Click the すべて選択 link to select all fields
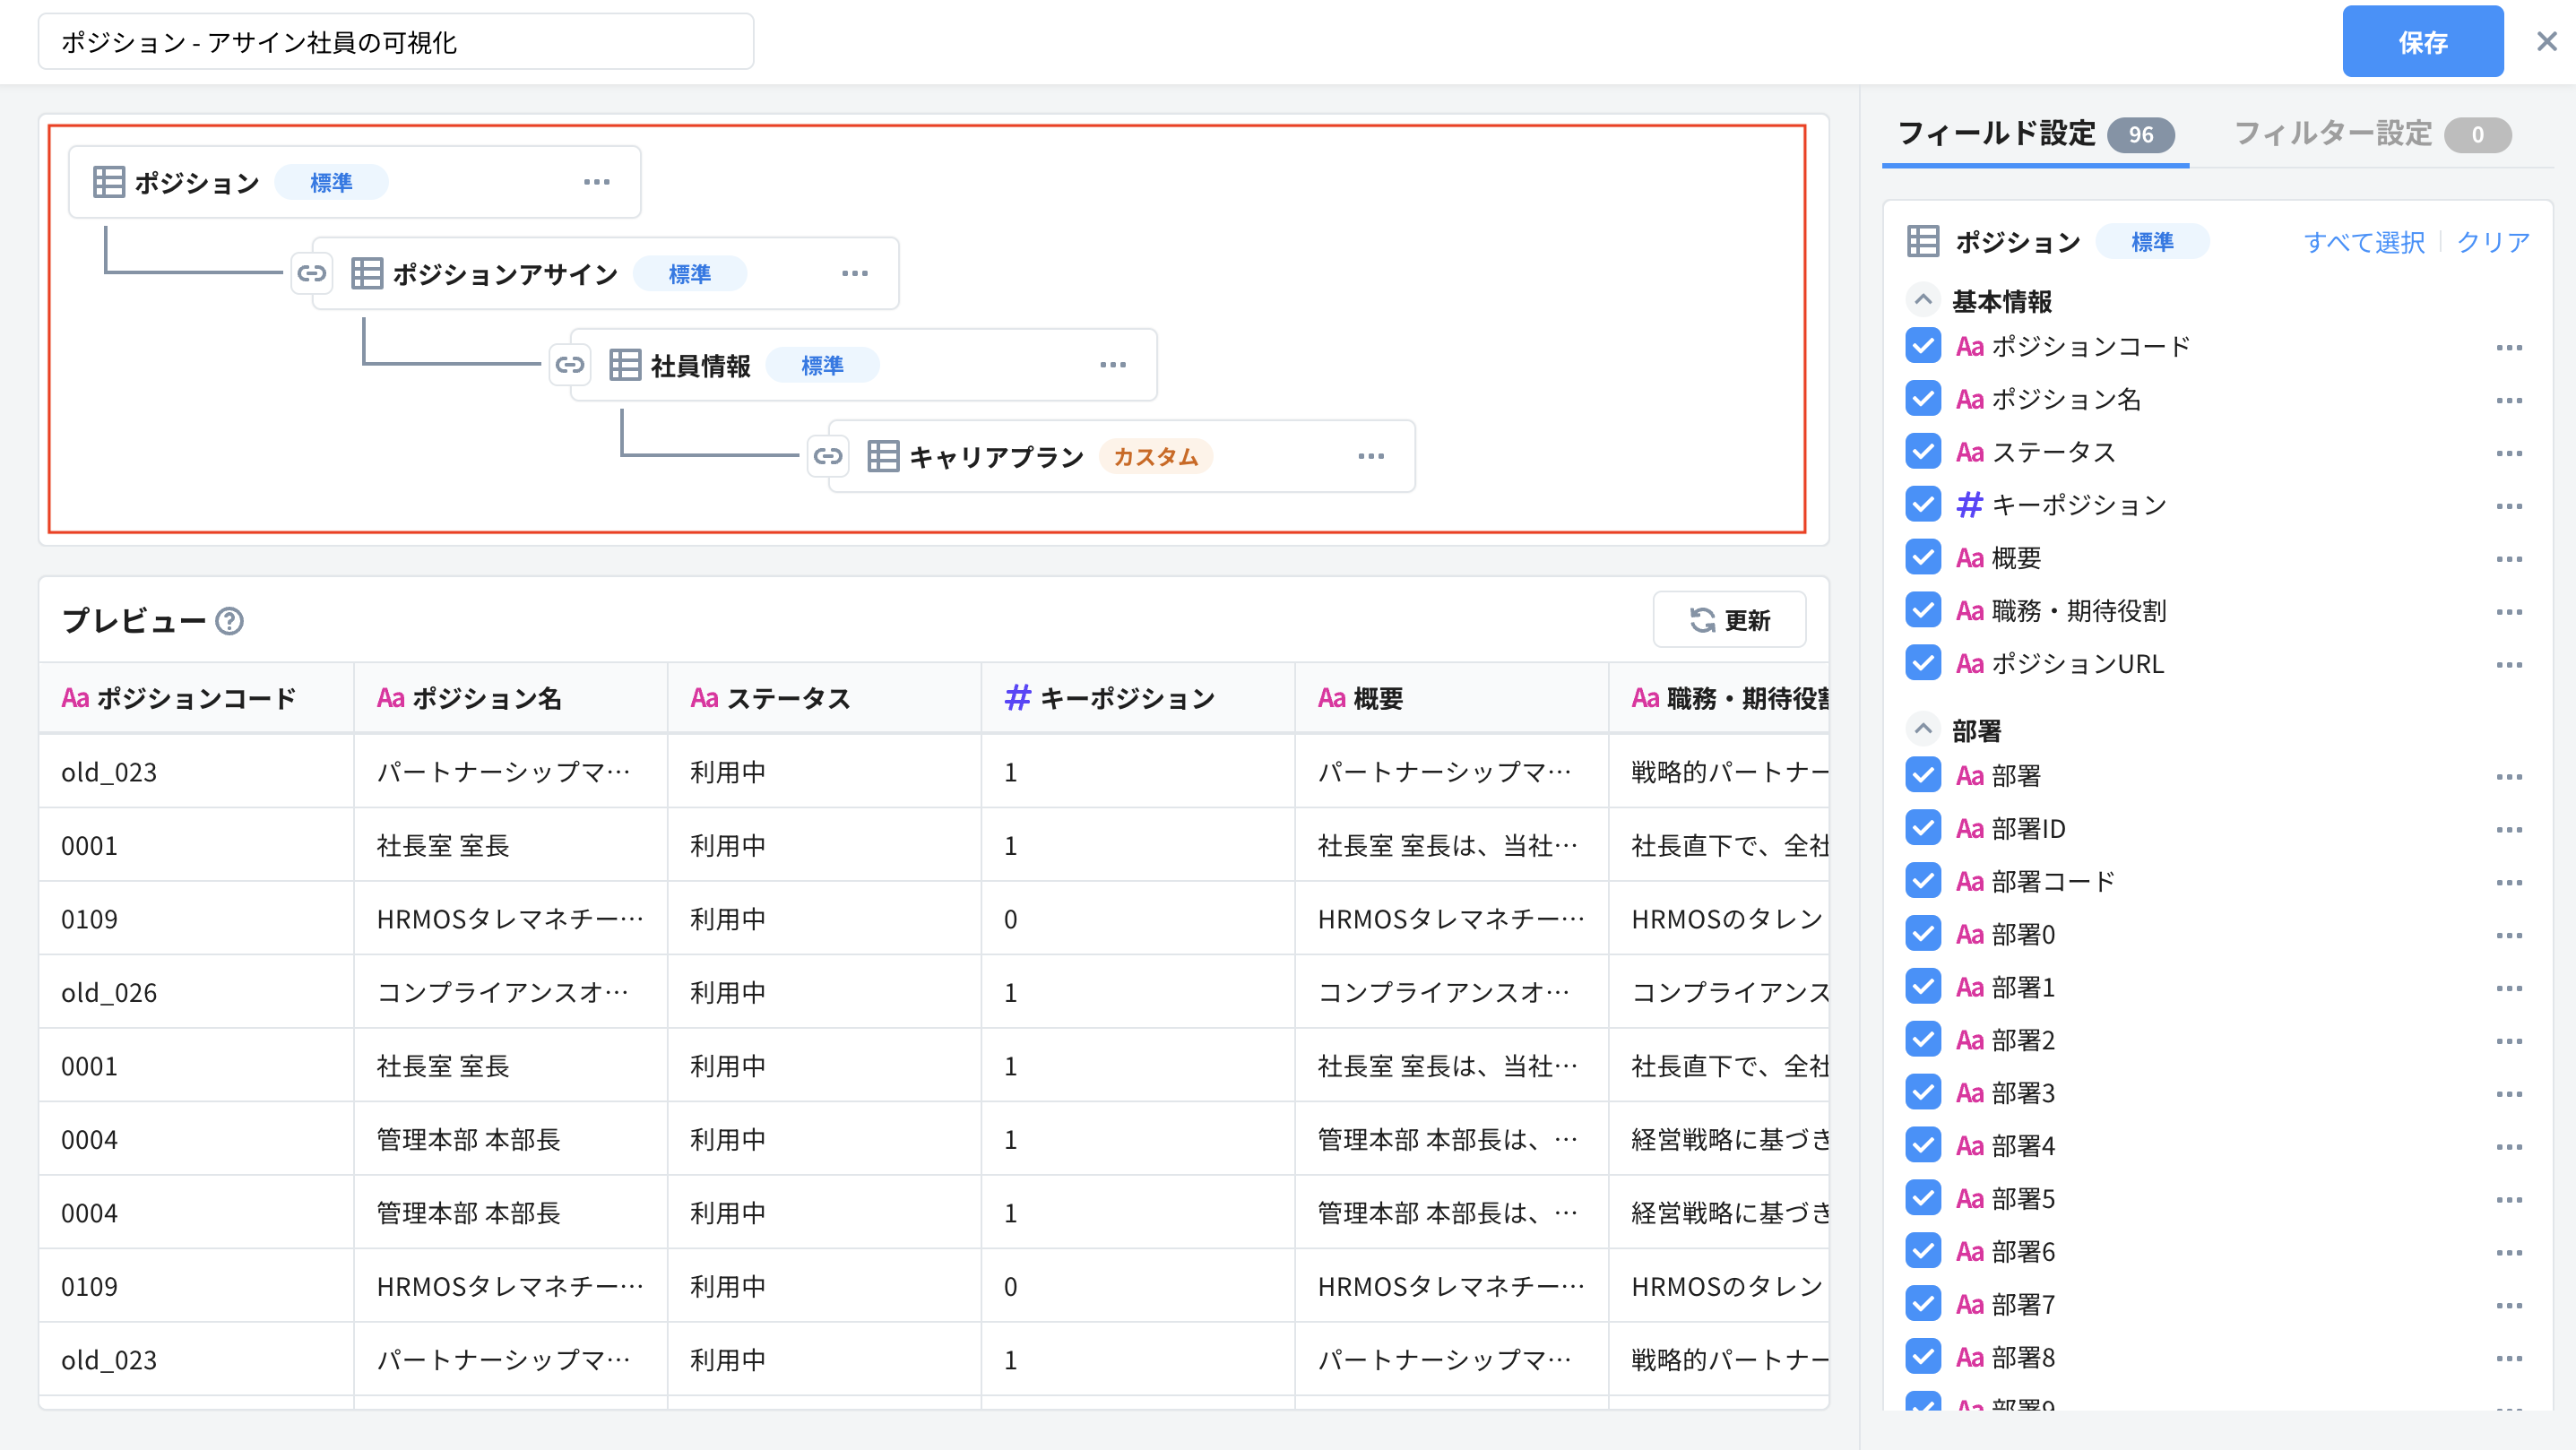 click(x=2365, y=241)
